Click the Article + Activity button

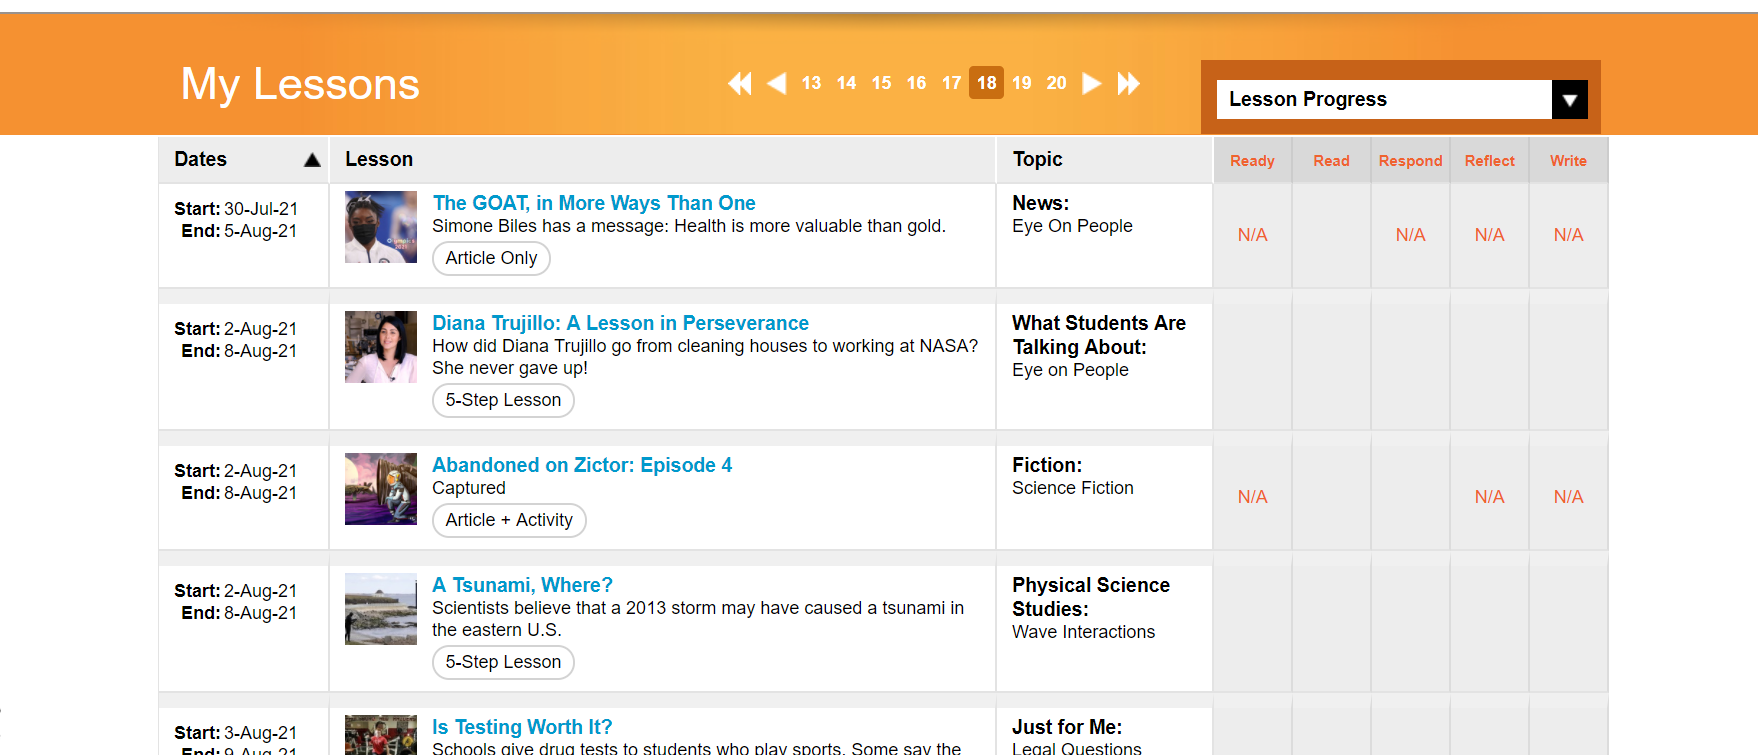[x=509, y=520]
